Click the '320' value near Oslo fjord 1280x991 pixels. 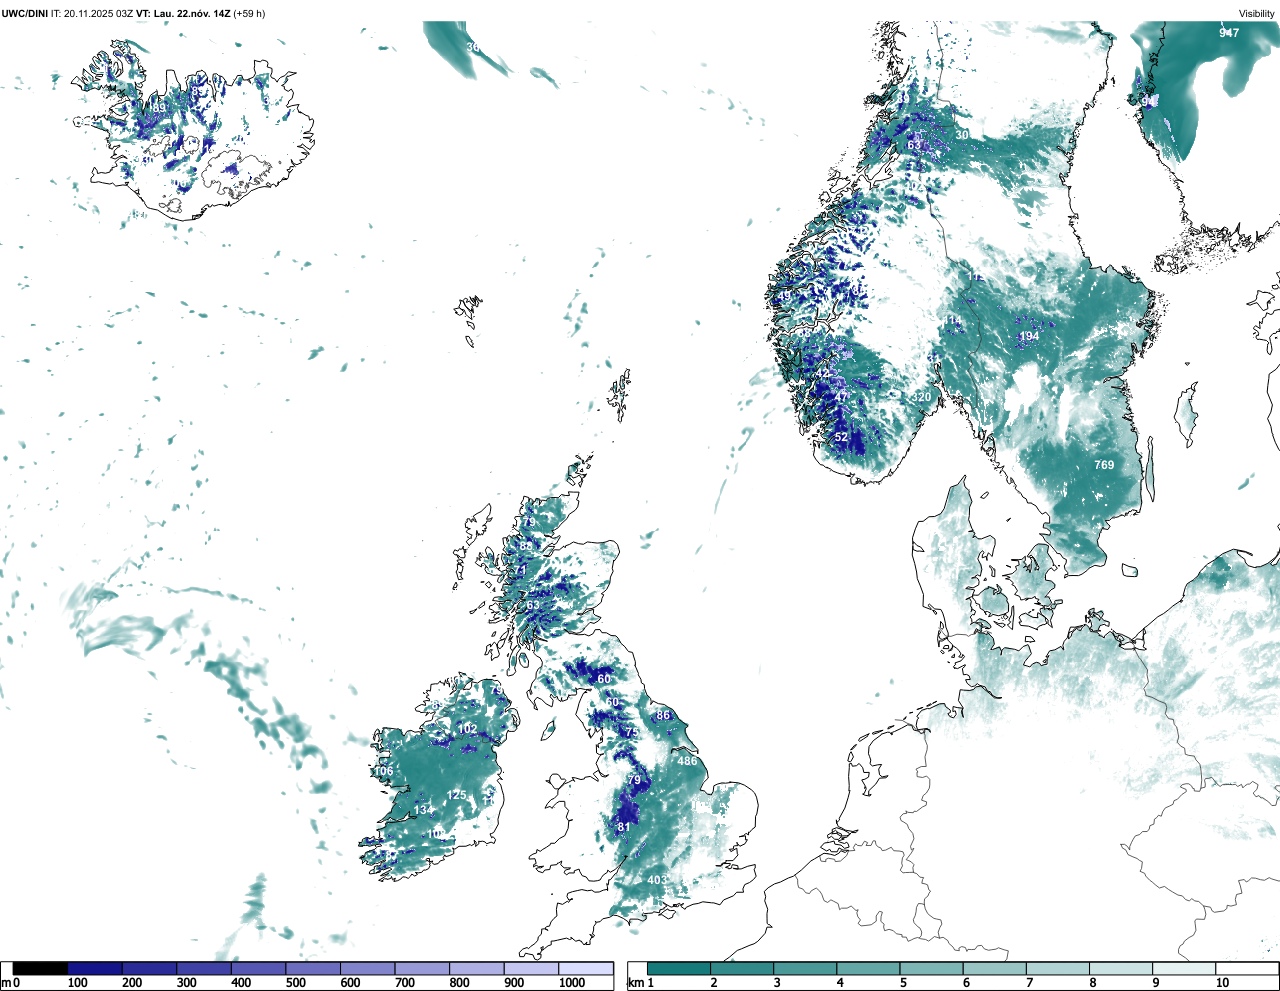[x=921, y=397]
